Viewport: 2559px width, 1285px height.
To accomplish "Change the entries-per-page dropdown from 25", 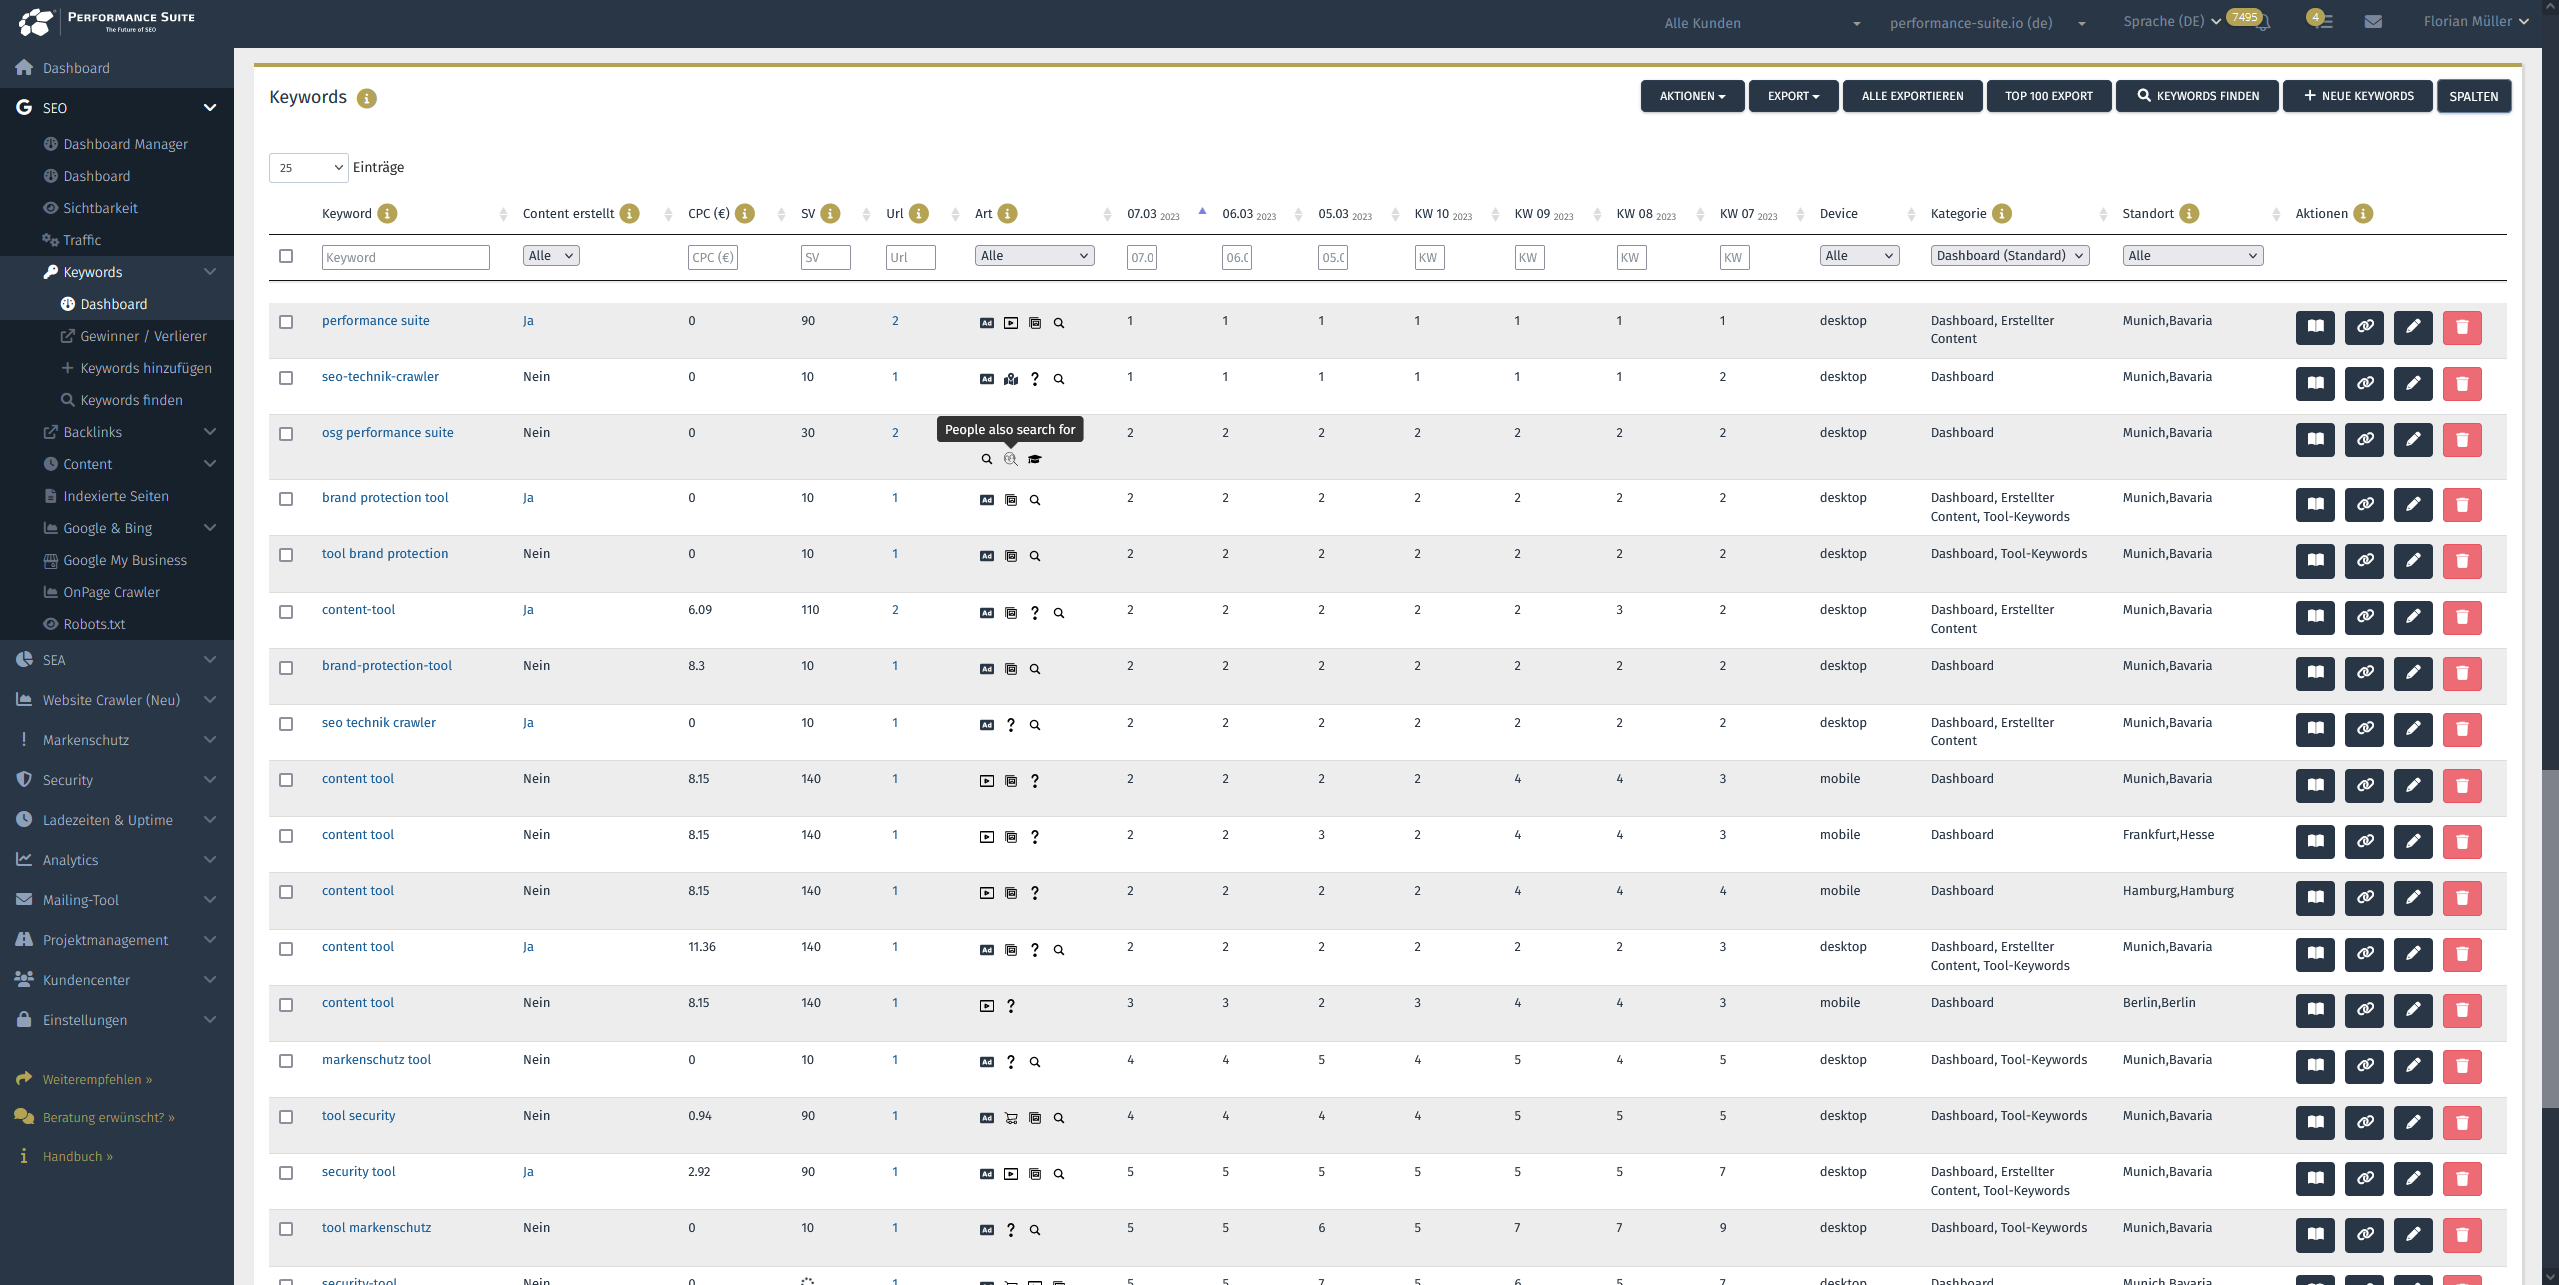I will coord(307,167).
